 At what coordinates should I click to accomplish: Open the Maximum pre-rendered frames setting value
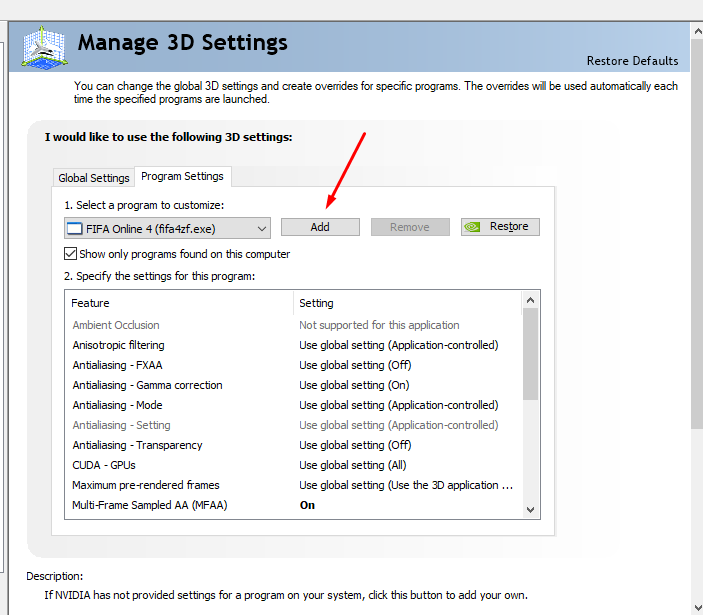[x=405, y=485]
